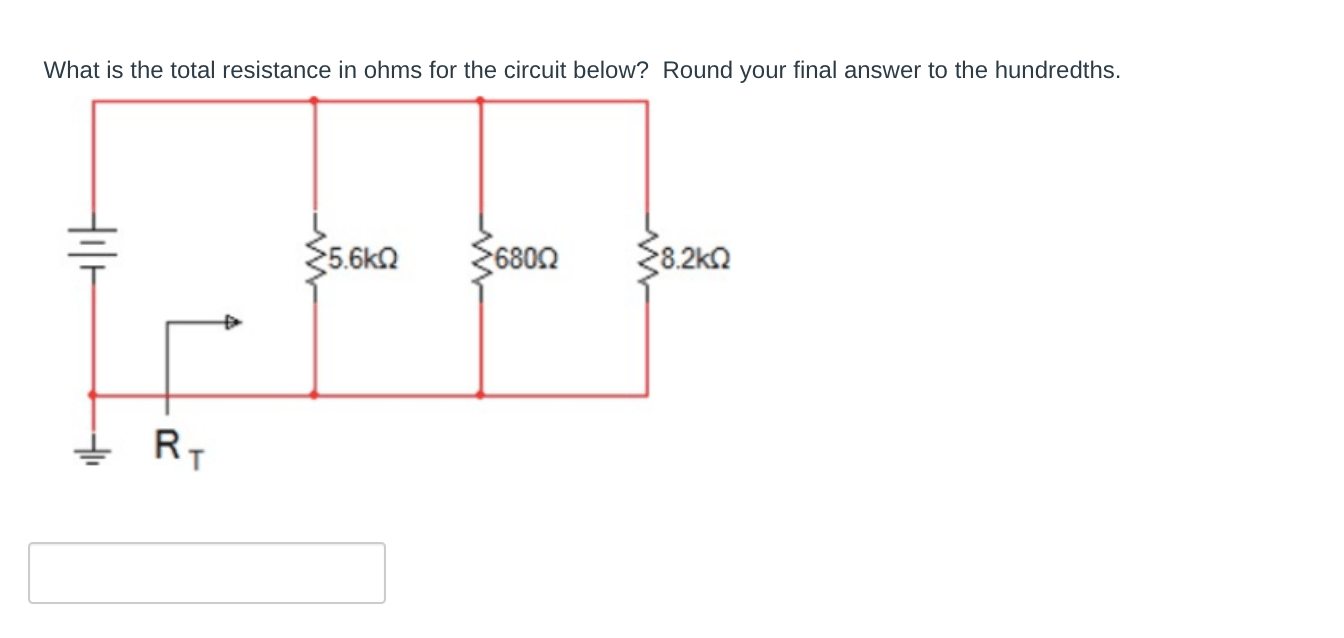This screenshot has height=638, width=1344.
Task: Click the 680Ω value label
Action: 526,260
